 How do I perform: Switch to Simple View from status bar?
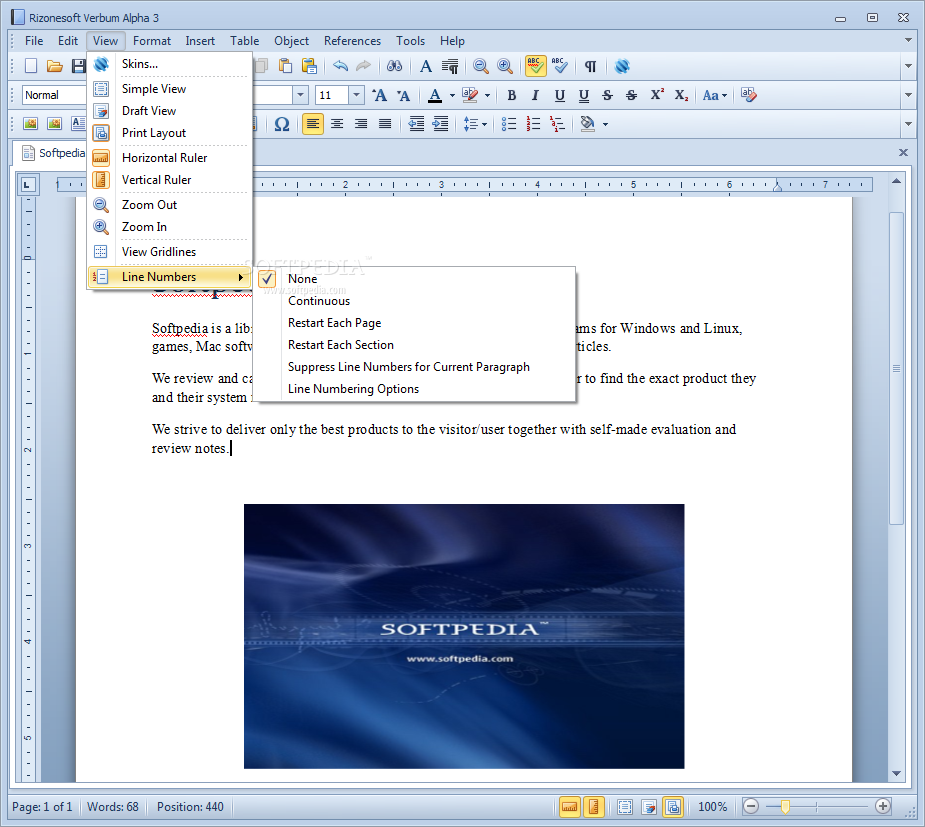625,807
